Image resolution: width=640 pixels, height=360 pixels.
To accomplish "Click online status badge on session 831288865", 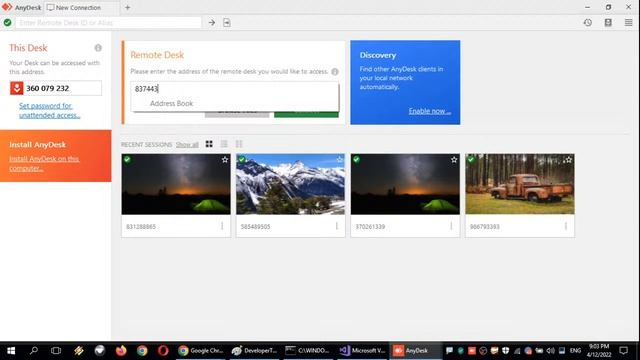I will (x=127, y=159).
